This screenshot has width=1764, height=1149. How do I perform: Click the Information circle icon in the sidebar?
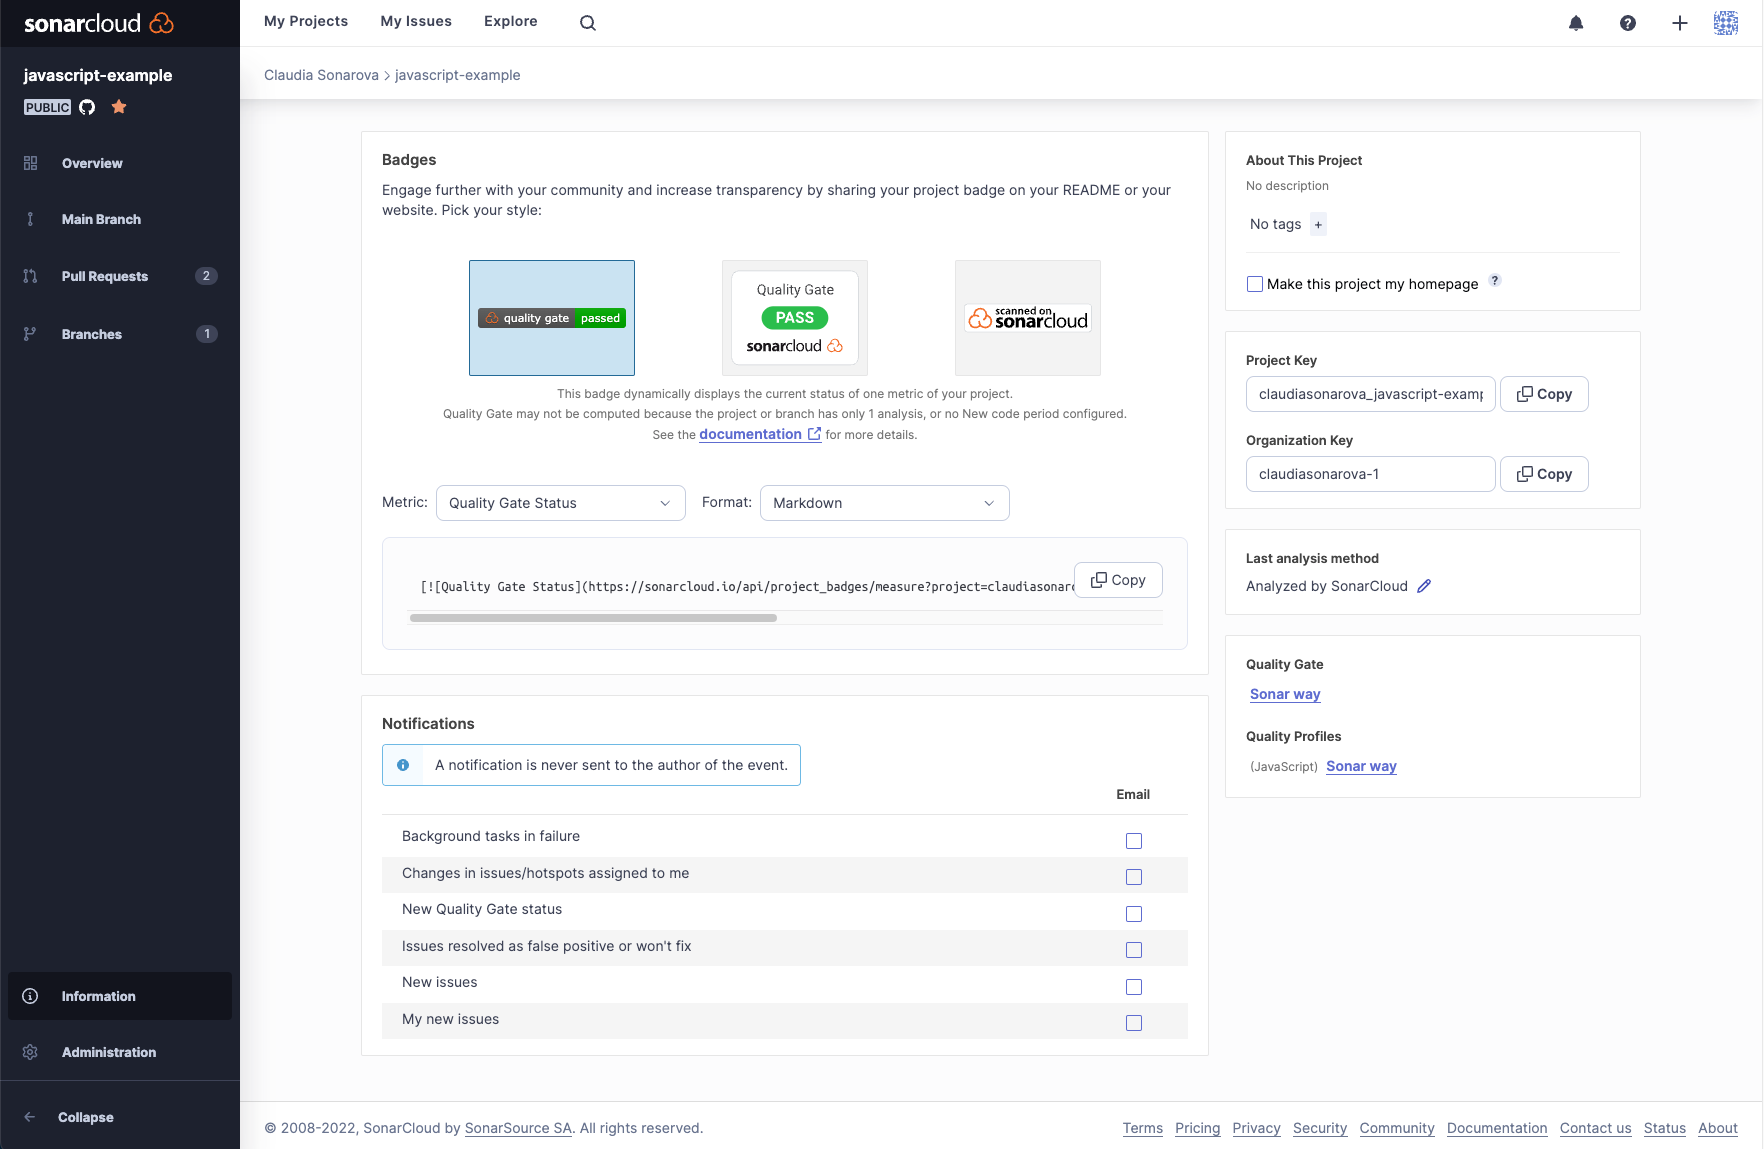tap(30, 996)
